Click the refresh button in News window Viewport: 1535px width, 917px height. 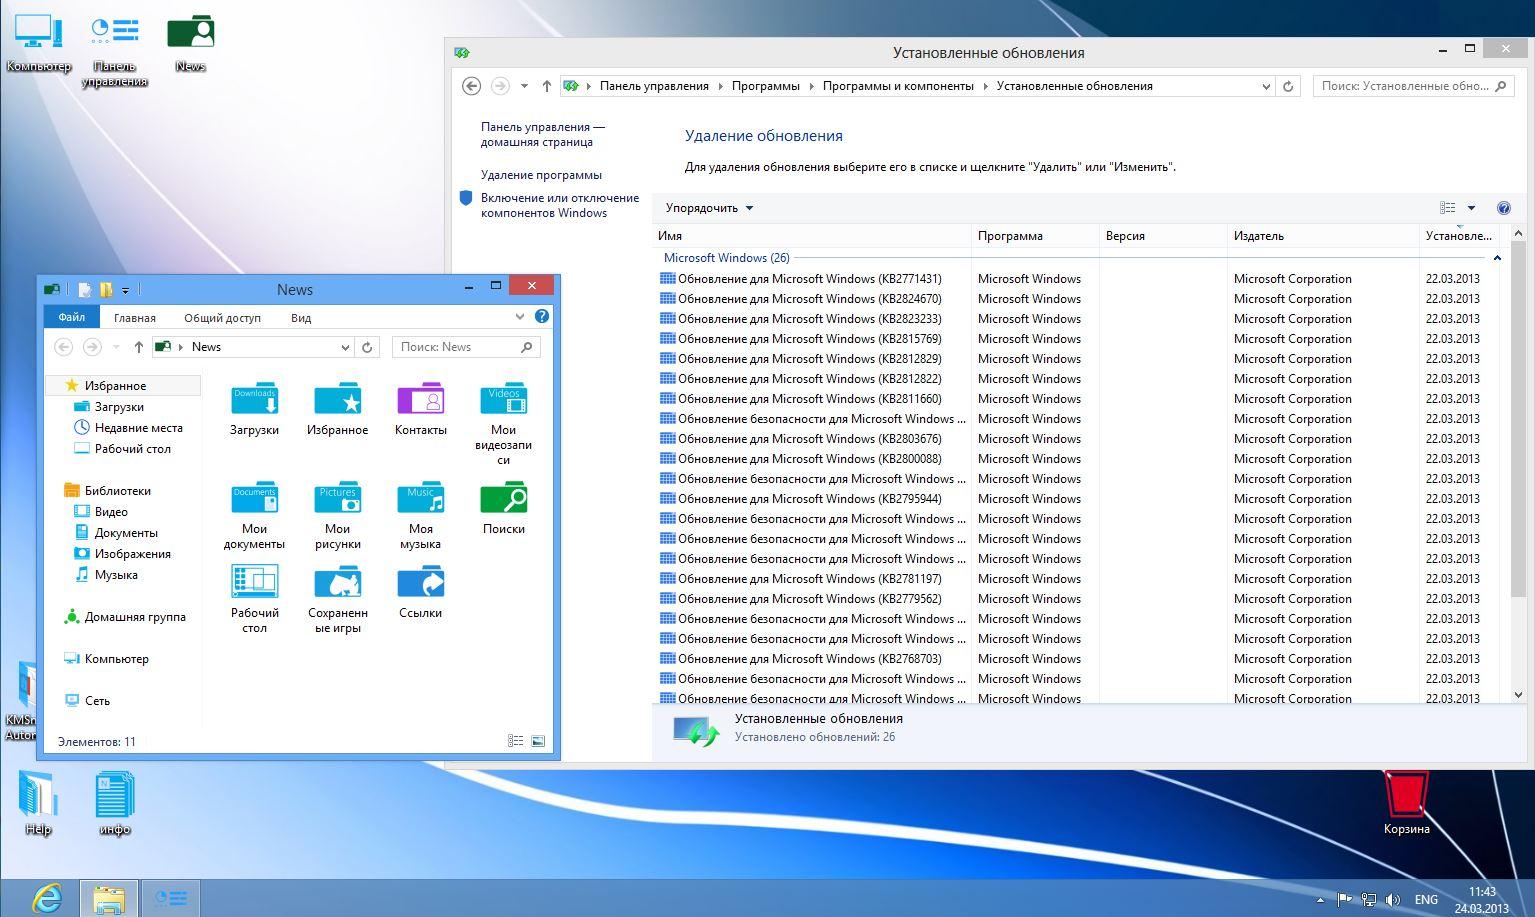tap(367, 347)
